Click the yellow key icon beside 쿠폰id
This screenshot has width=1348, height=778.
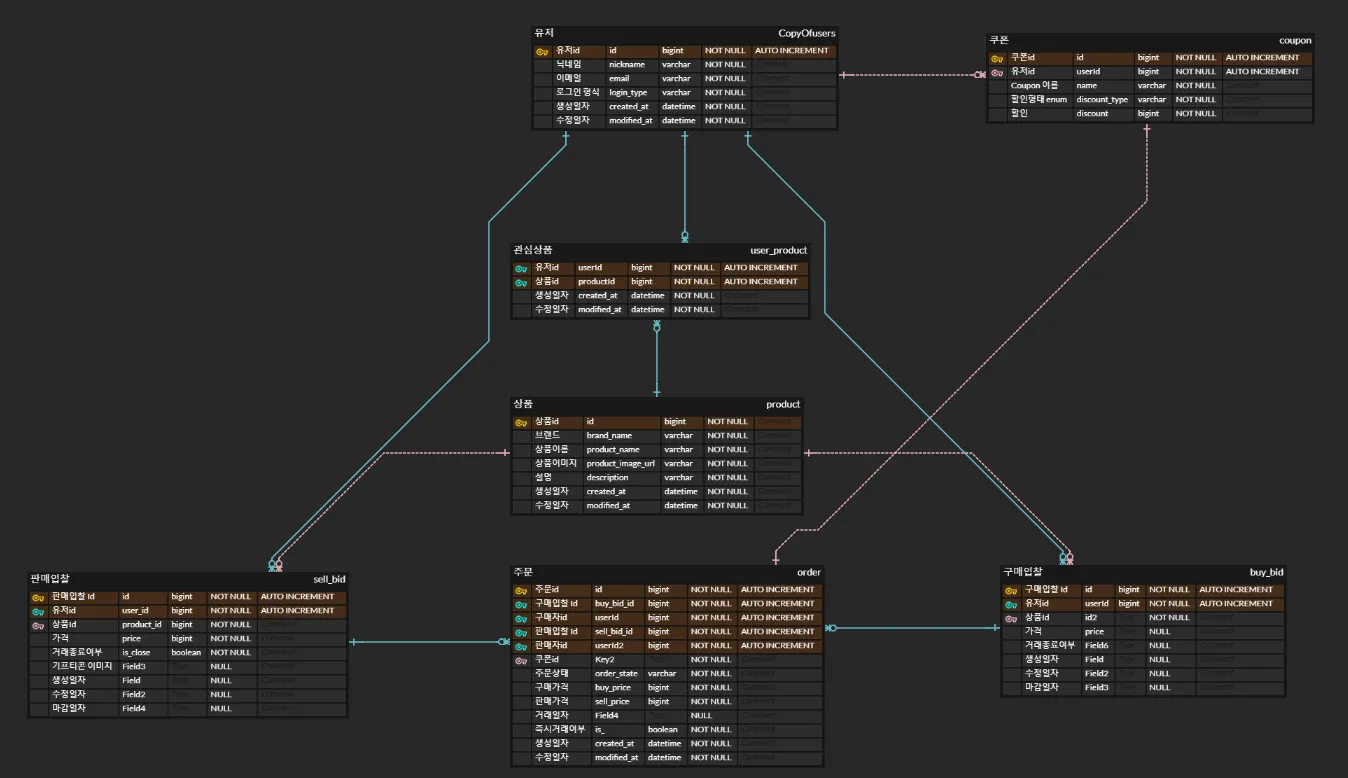pyautogui.click(x=996, y=58)
